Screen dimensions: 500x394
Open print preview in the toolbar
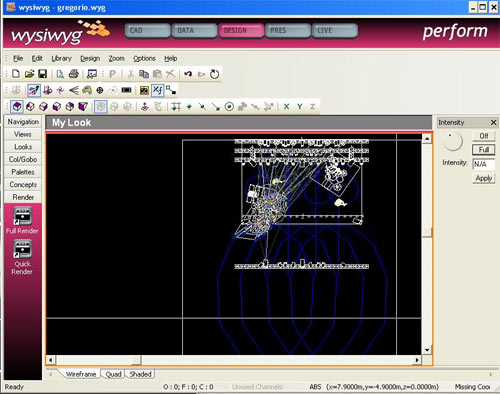point(60,74)
